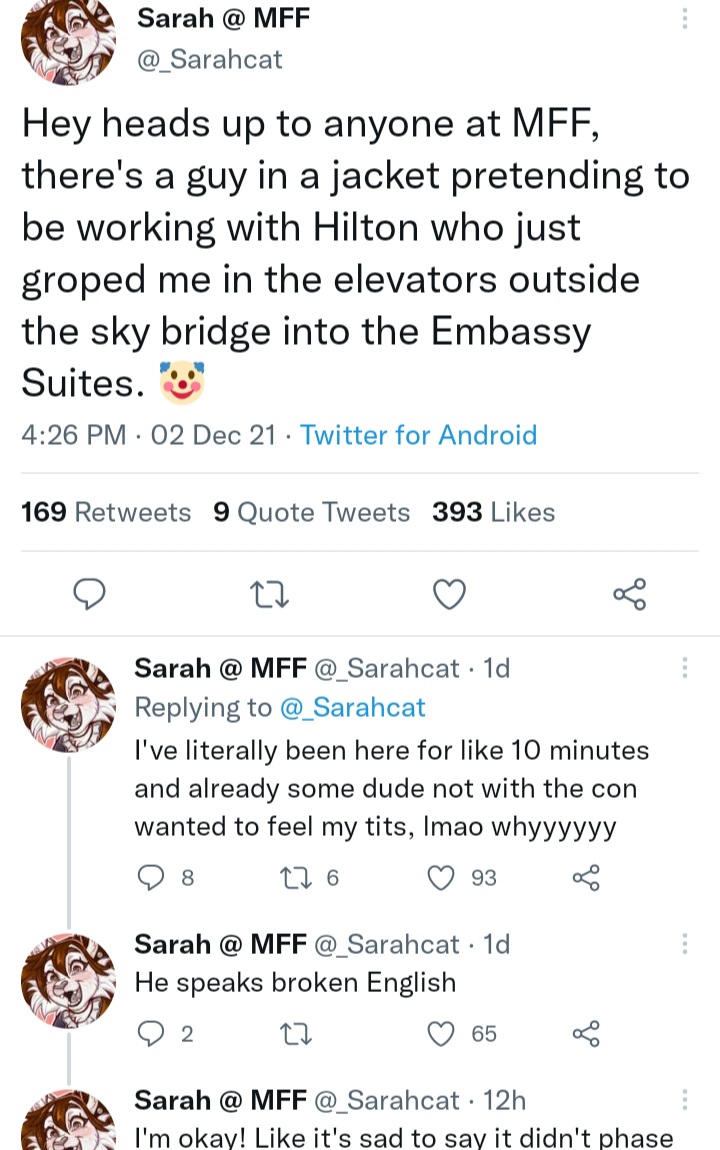The height and width of the screenshot is (1150, 720).
Task: Open comments on the reply with 8 replies
Action: tap(151, 877)
